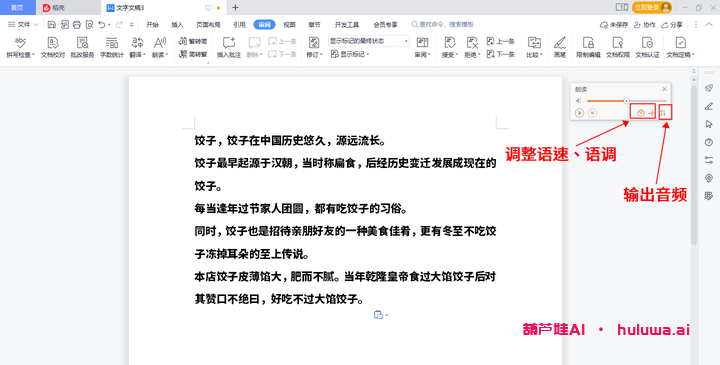
Task: Open 文档权限 document permissions
Action: (x=618, y=48)
